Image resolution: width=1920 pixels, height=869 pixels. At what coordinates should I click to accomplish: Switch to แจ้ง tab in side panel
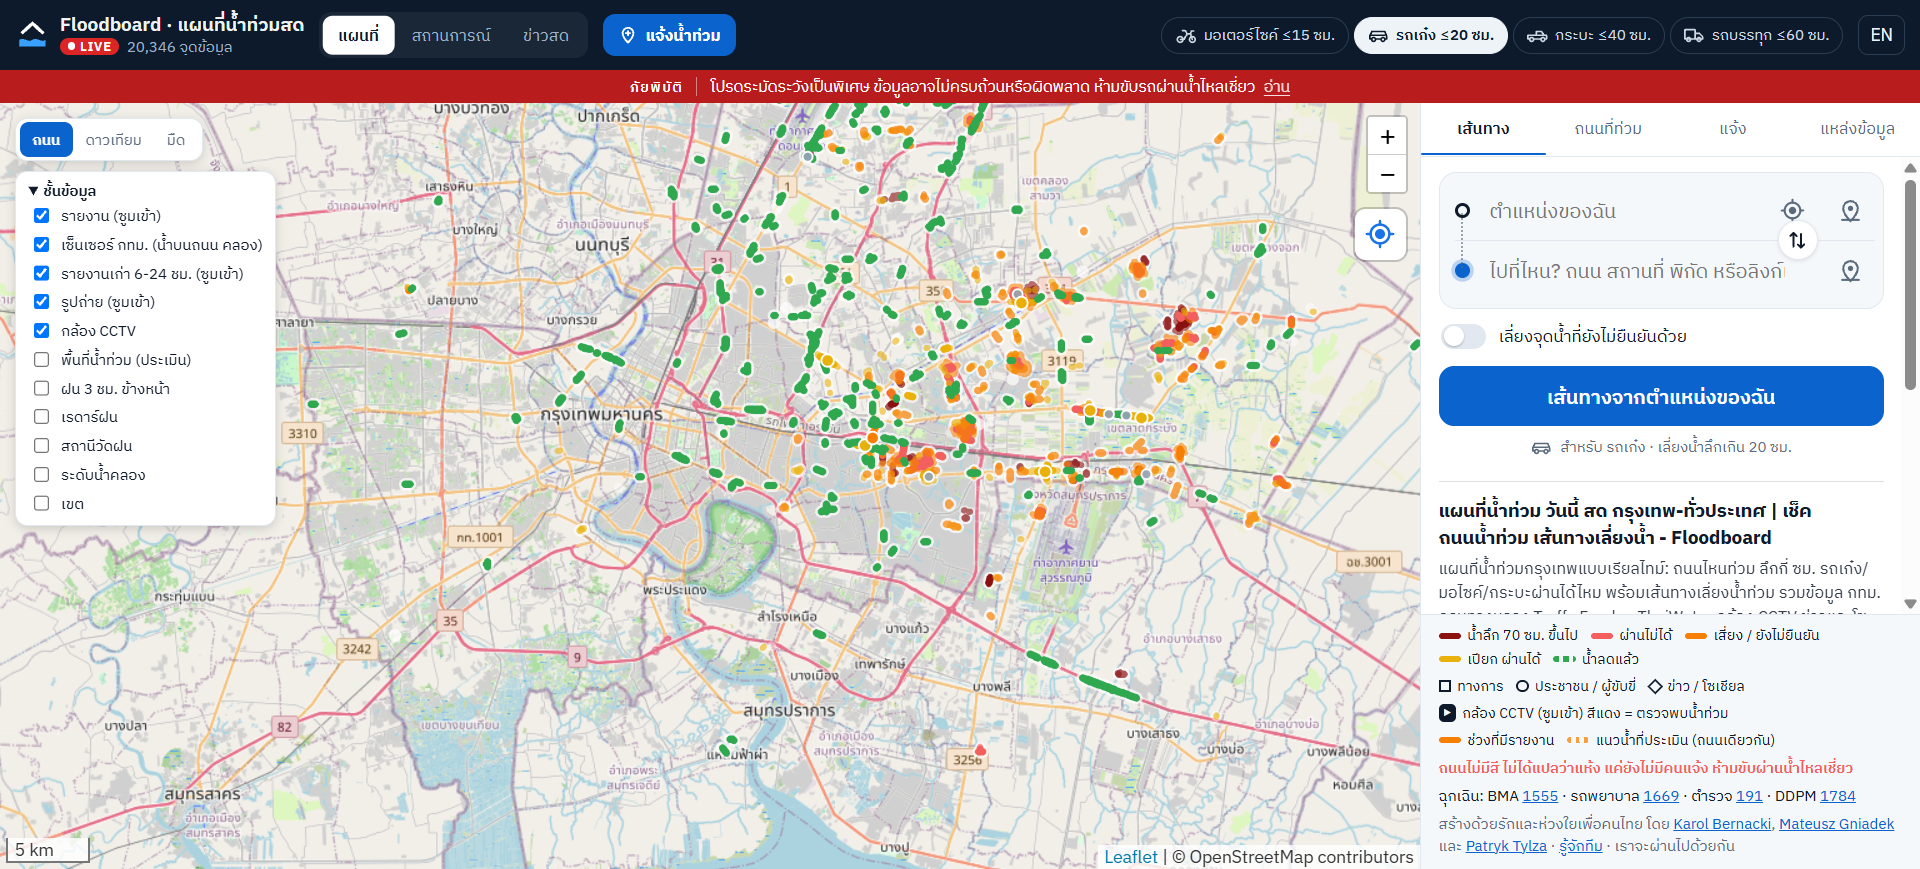pyautogui.click(x=1733, y=129)
